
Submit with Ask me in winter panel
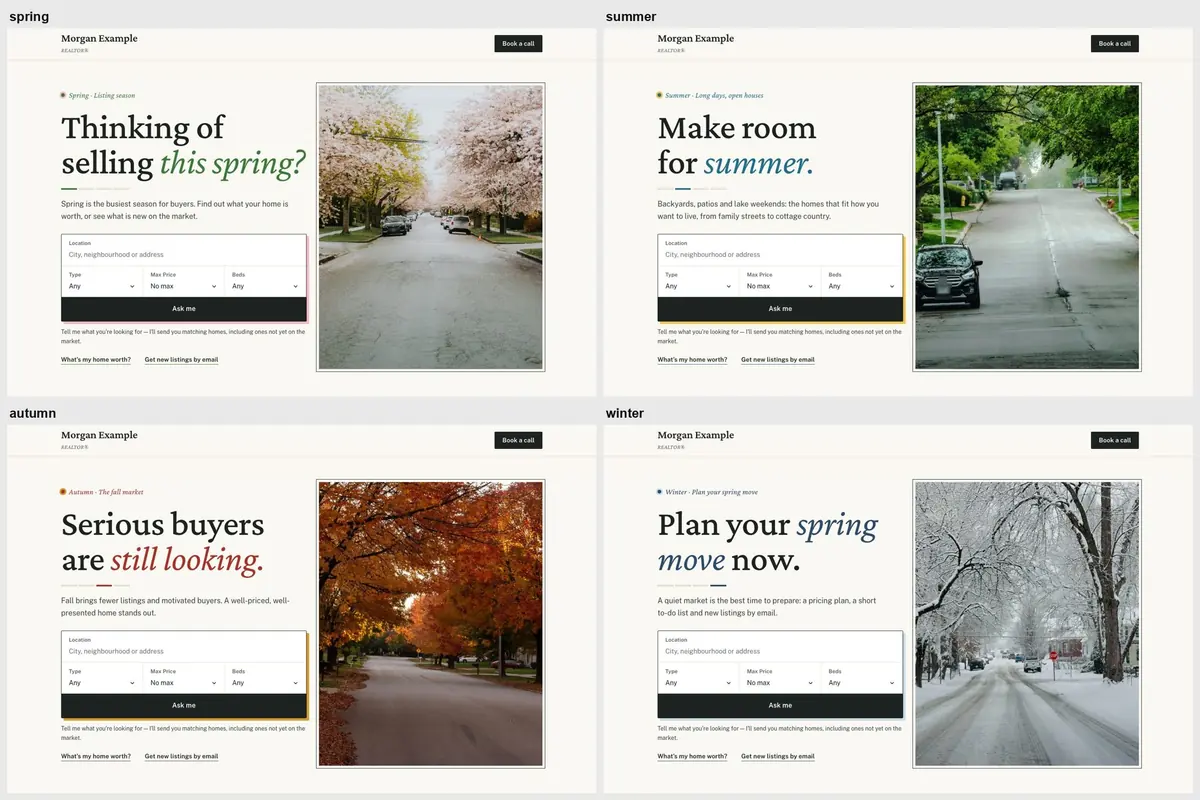point(780,706)
